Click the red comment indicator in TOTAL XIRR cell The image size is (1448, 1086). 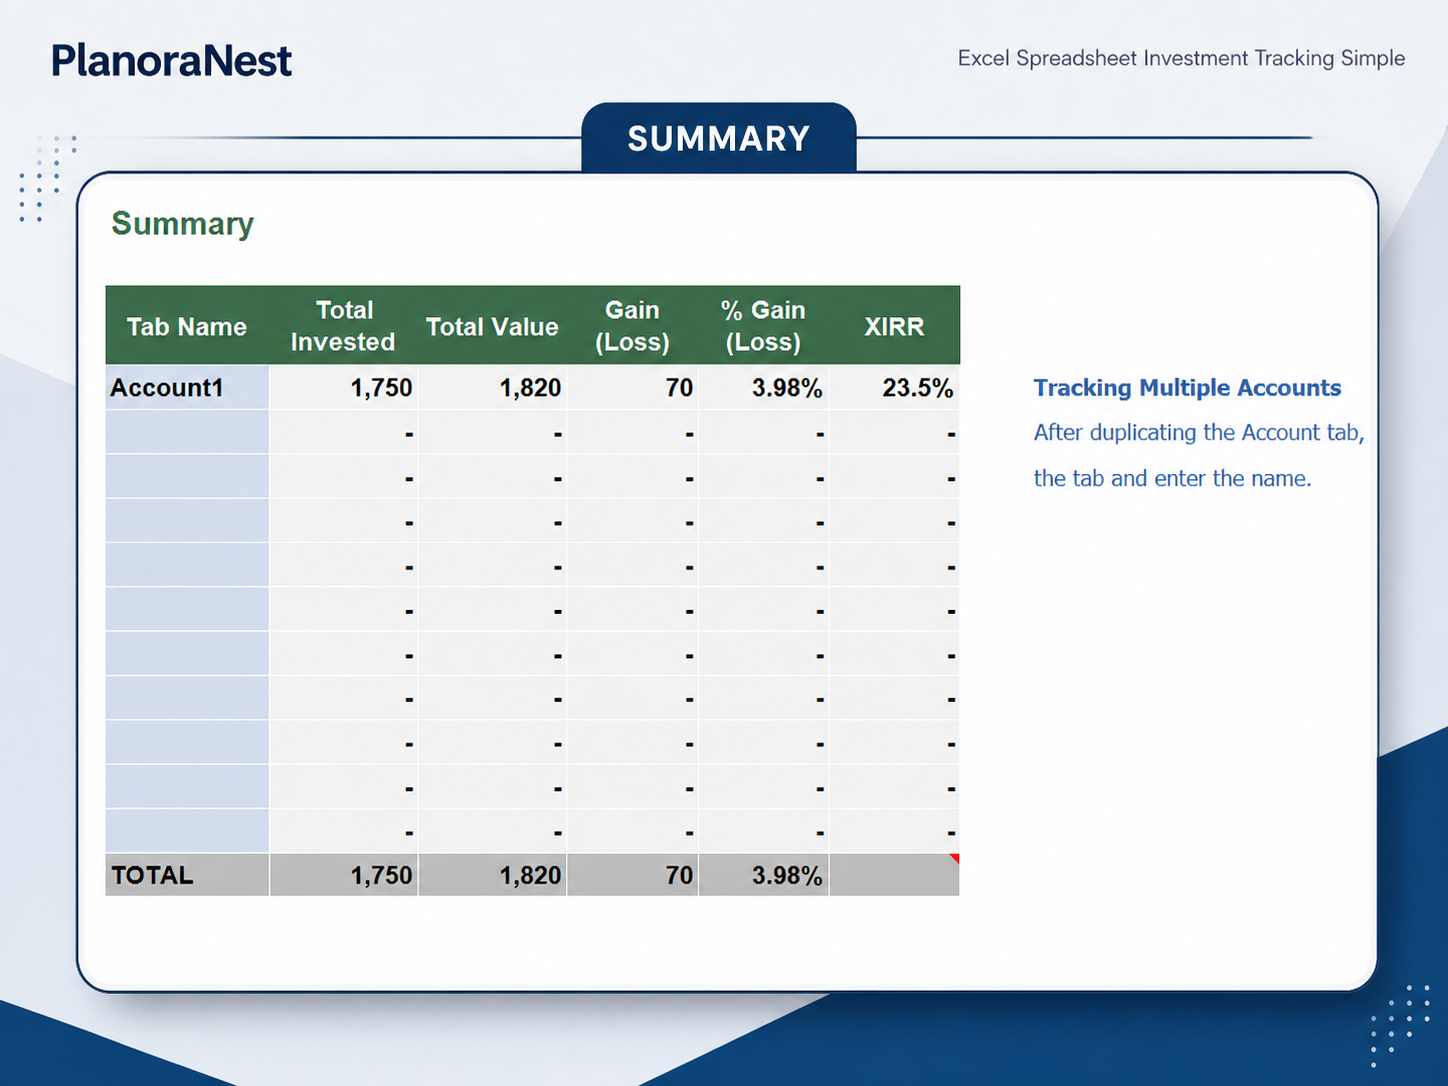point(955,858)
